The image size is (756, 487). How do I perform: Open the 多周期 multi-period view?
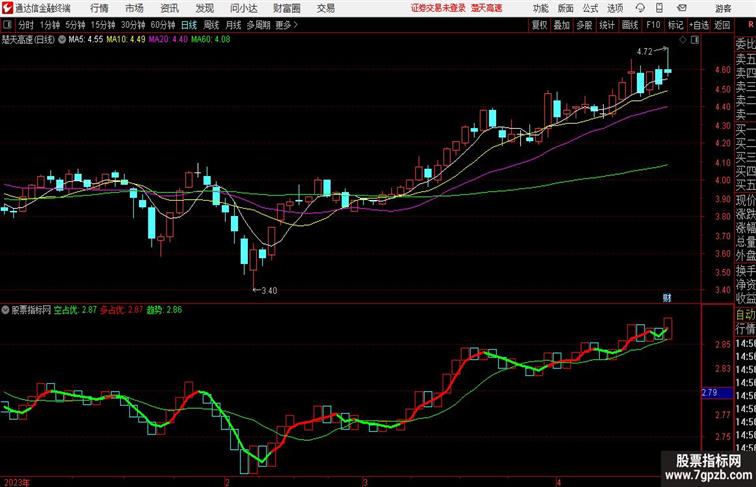click(258, 25)
